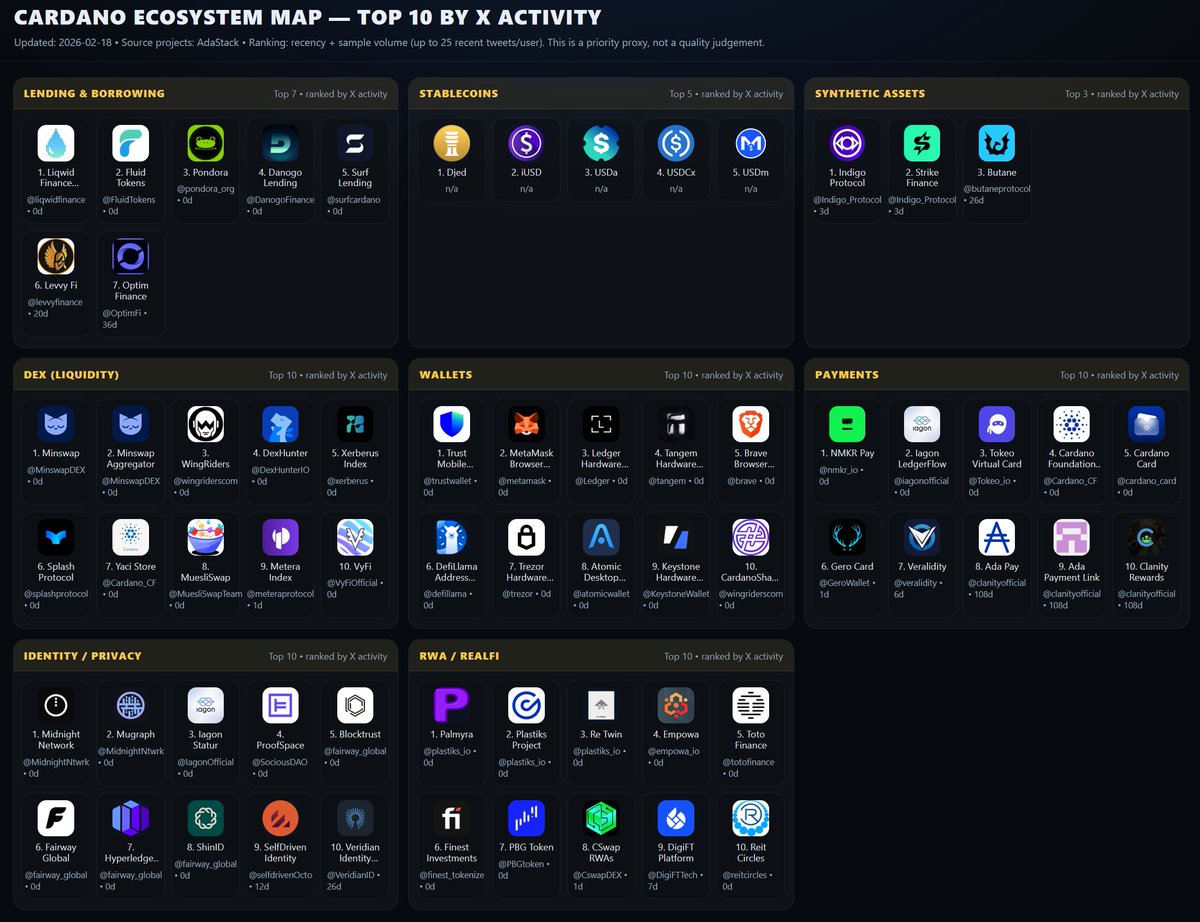Click the Lending & Borrowing section heading

click(x=94, y=94)
